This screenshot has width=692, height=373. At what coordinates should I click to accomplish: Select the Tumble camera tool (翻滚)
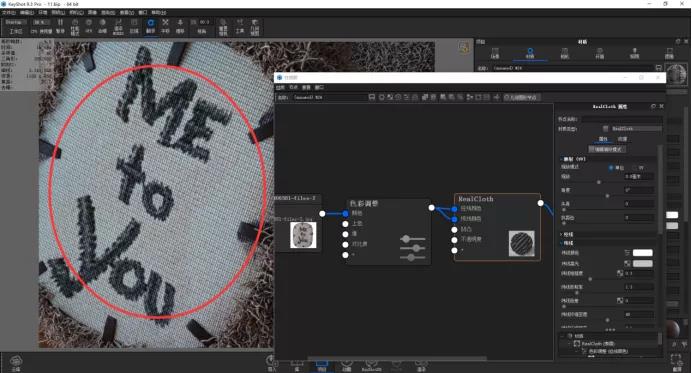[150, 26]
